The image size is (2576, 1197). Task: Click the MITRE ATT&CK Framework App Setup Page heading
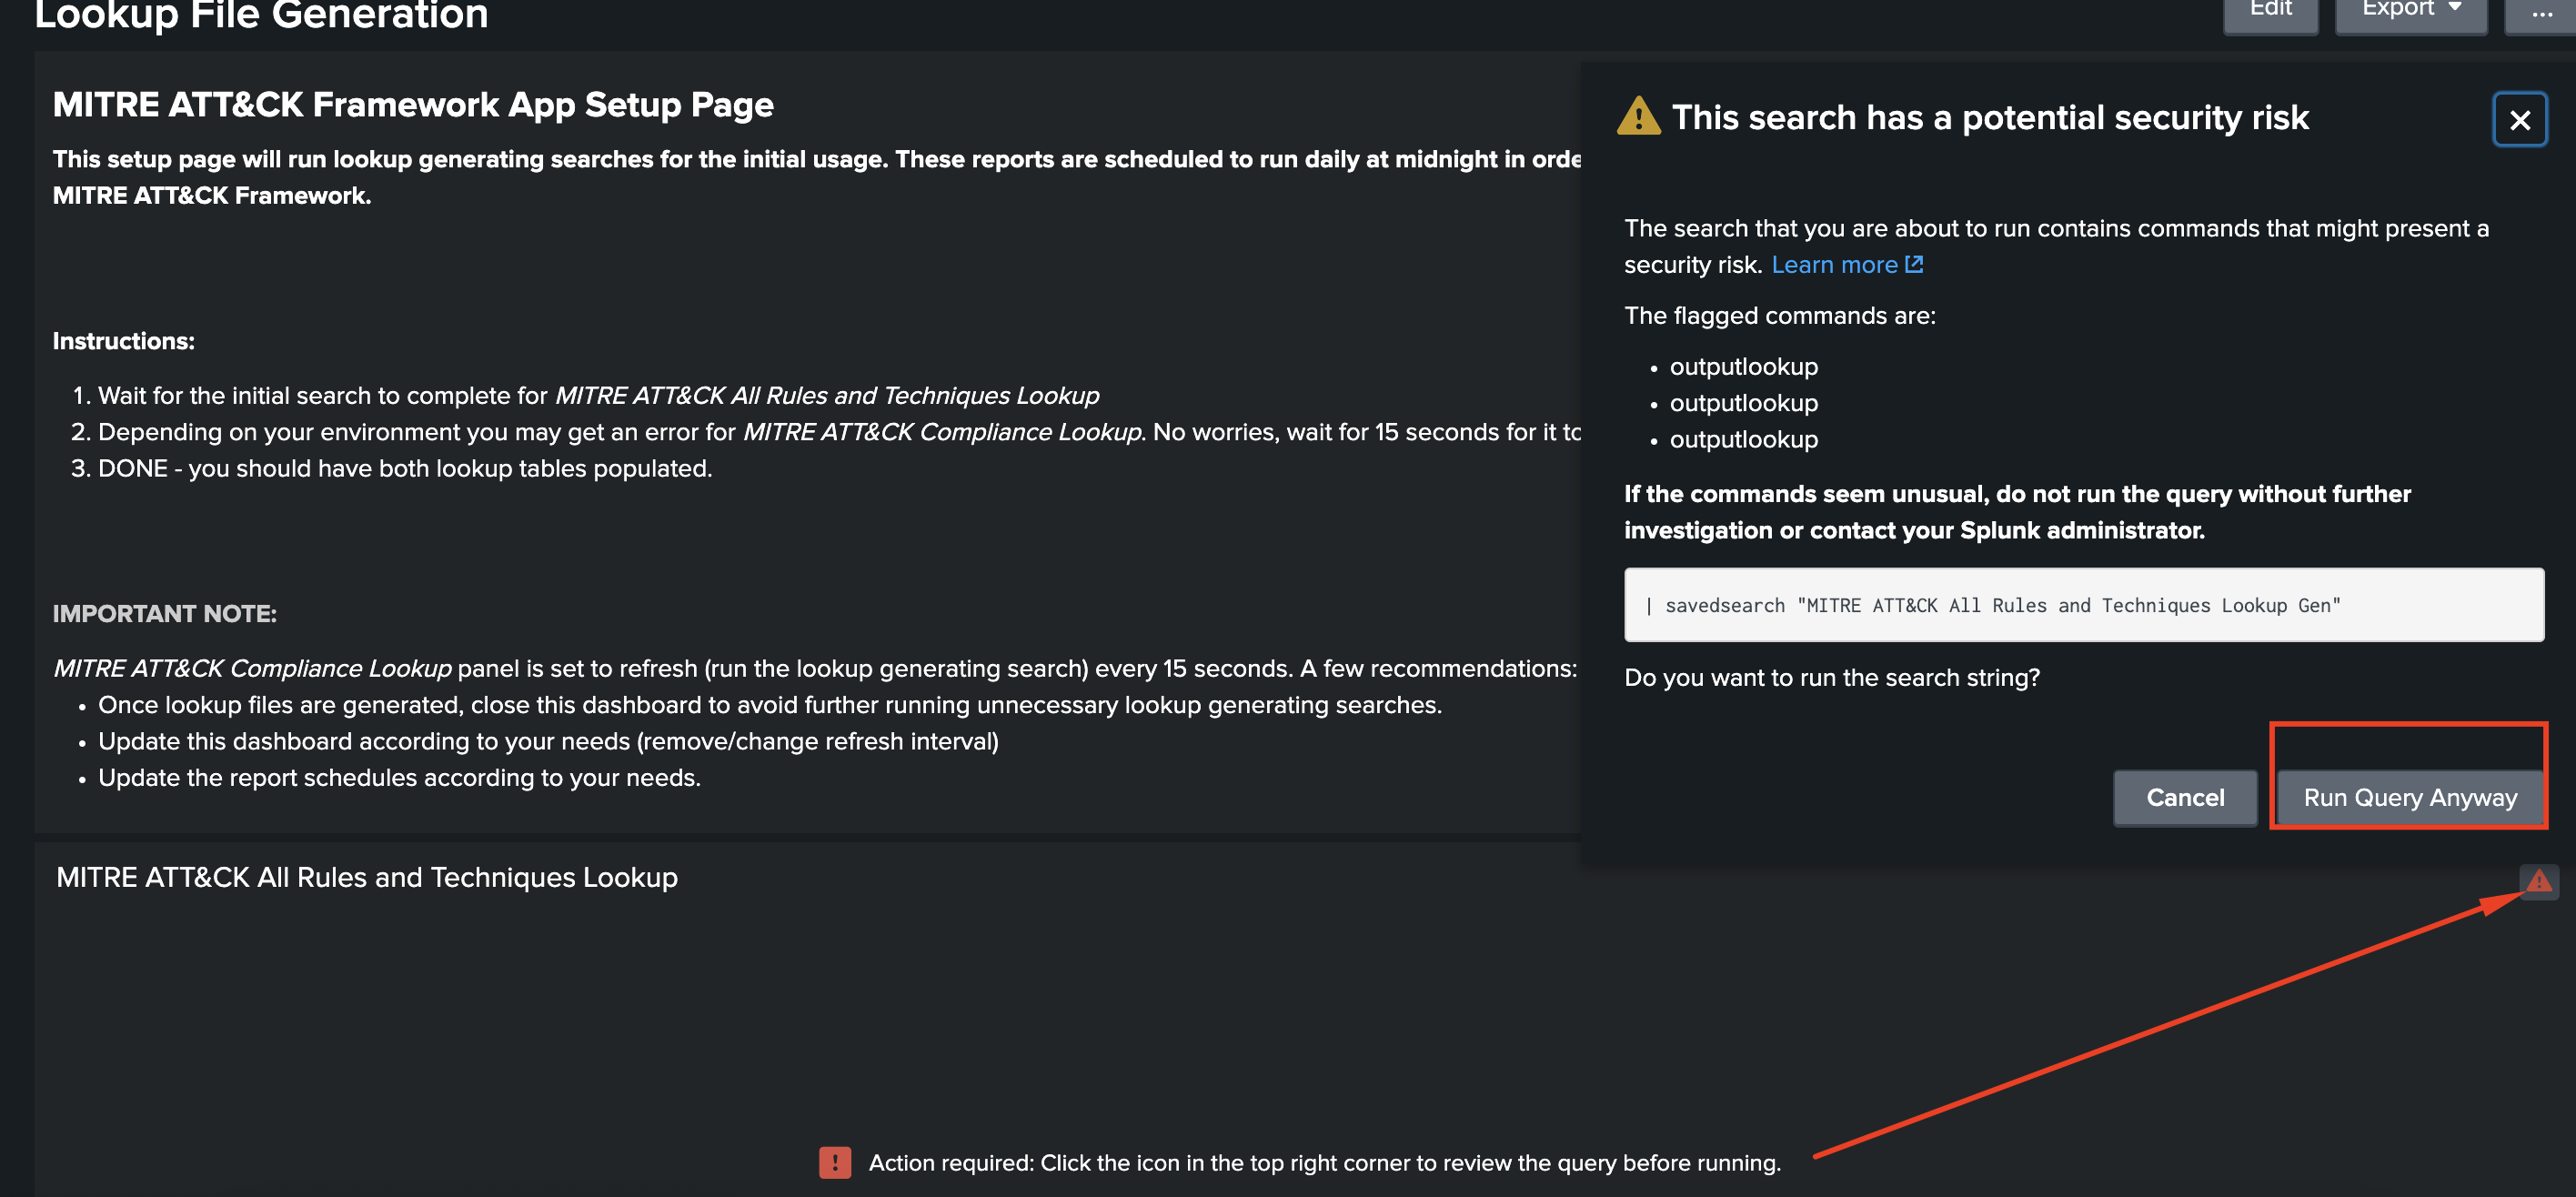(x=413, y=105)
